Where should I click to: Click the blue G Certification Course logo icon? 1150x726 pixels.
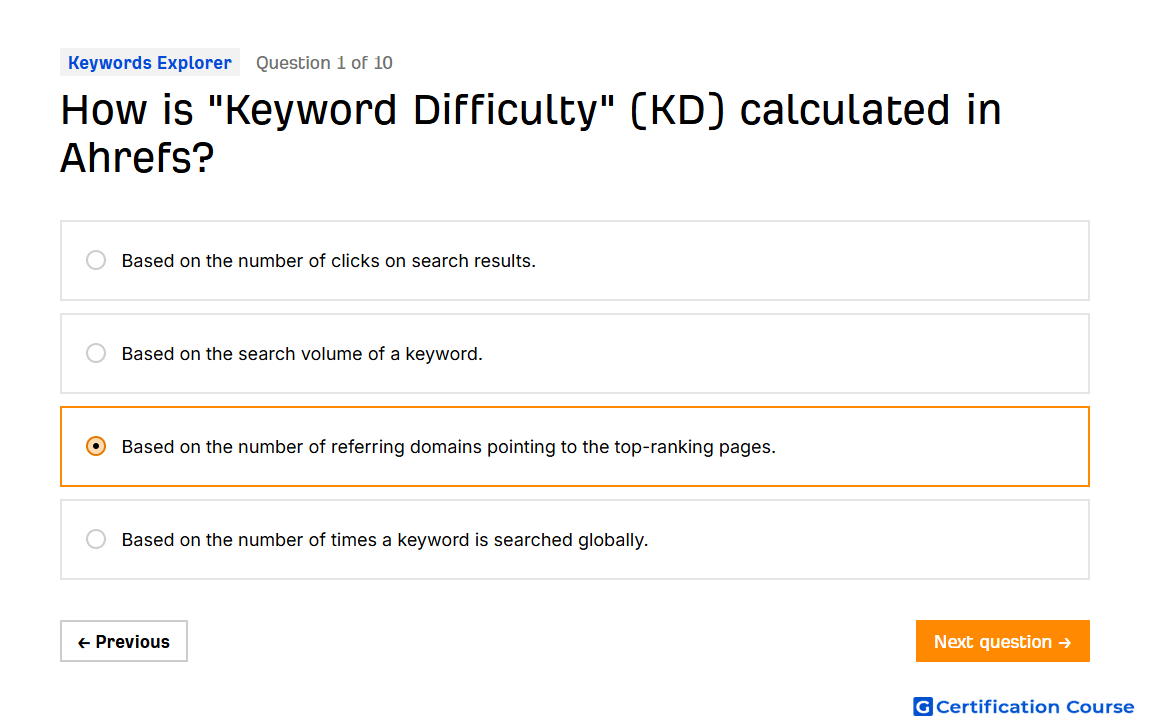point(922,706)
